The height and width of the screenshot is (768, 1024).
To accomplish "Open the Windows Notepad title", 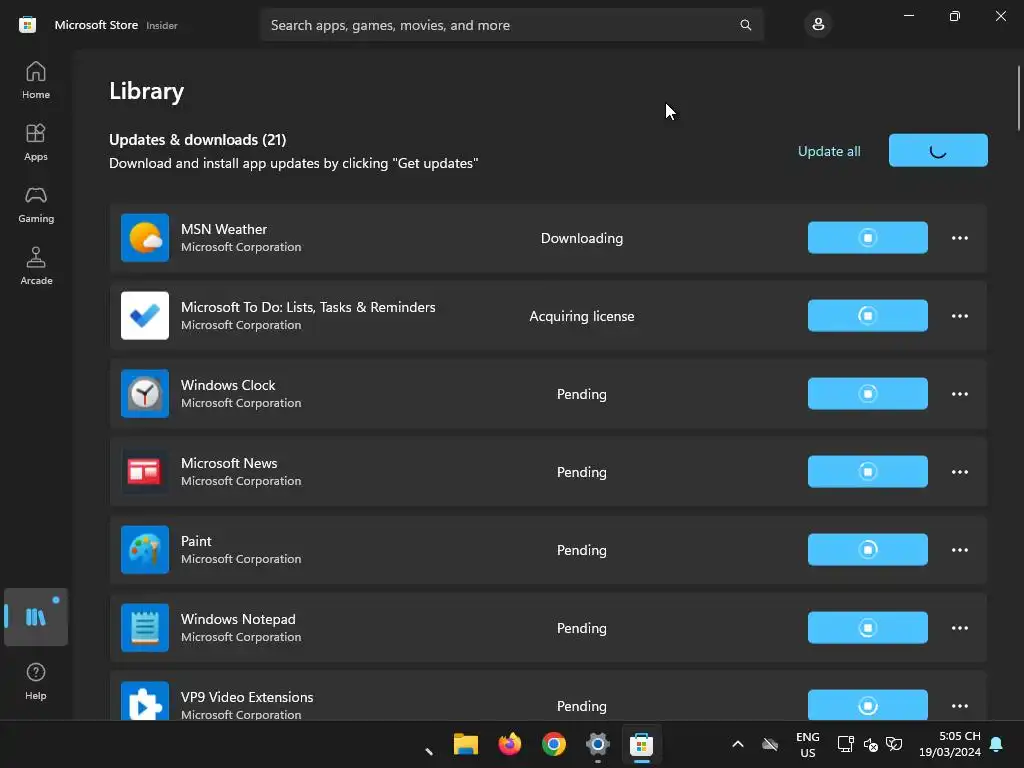I will pos(238,619).
